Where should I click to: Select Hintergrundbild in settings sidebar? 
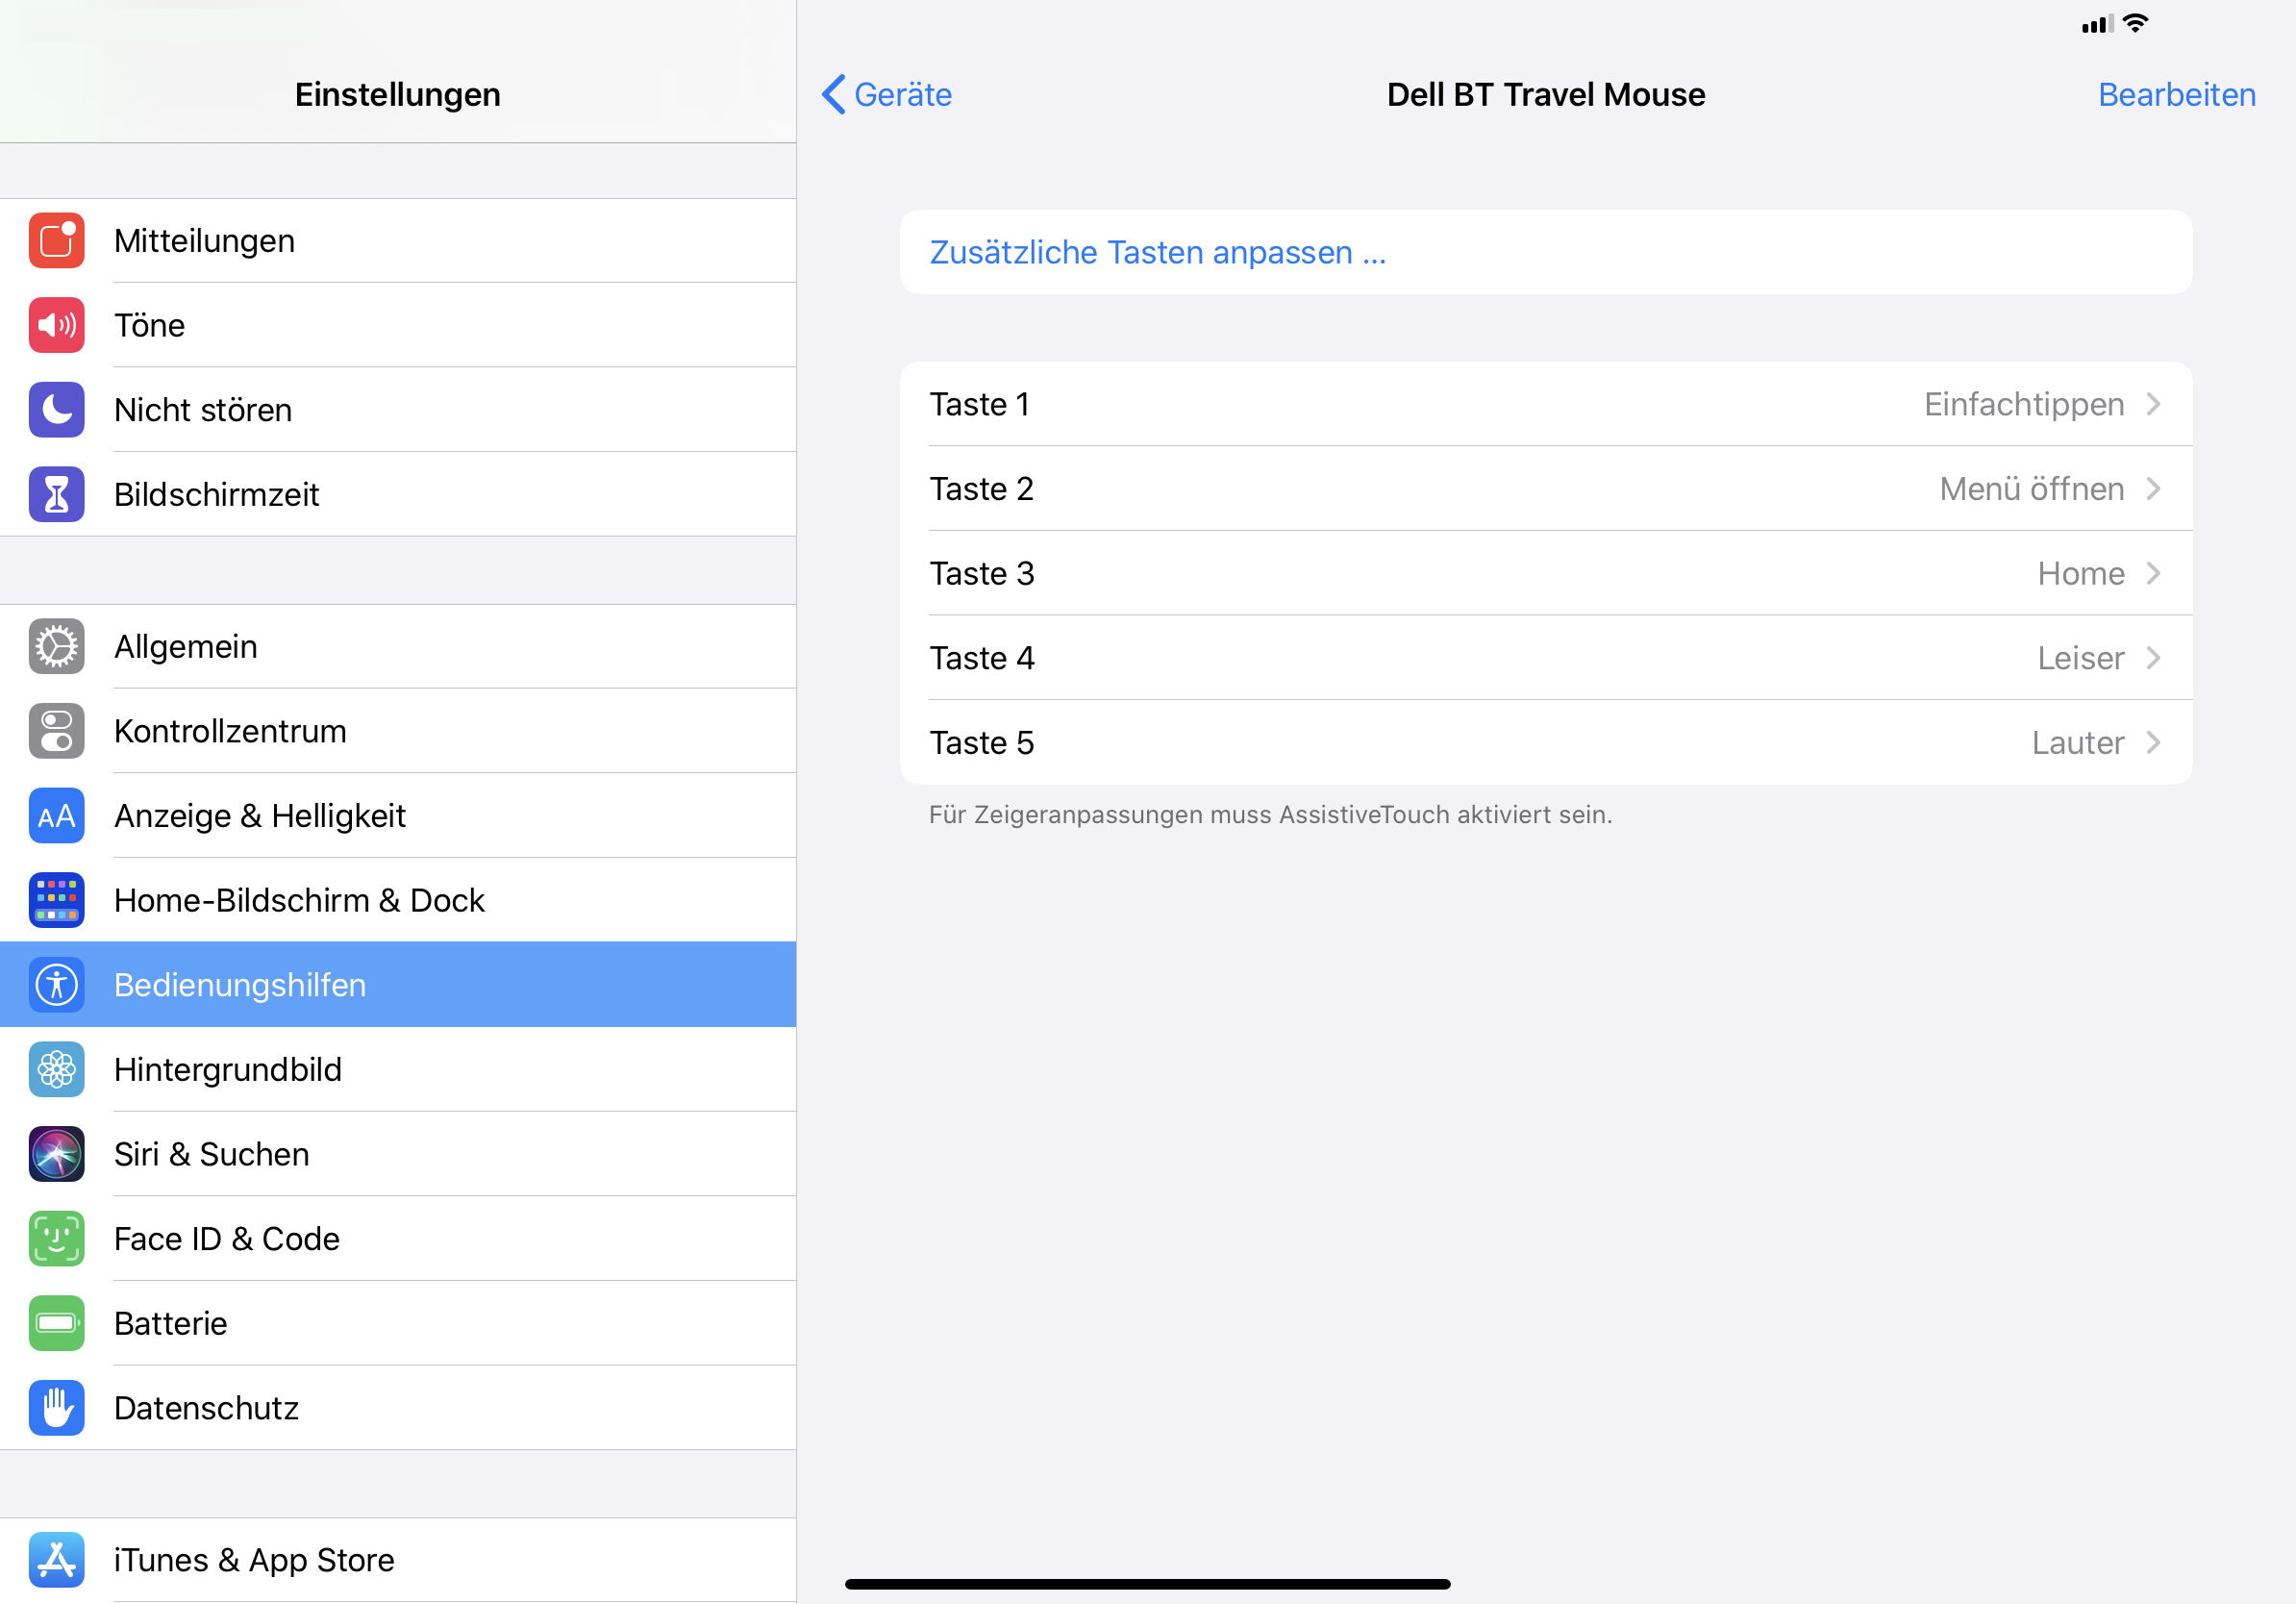coord(228,1070)
